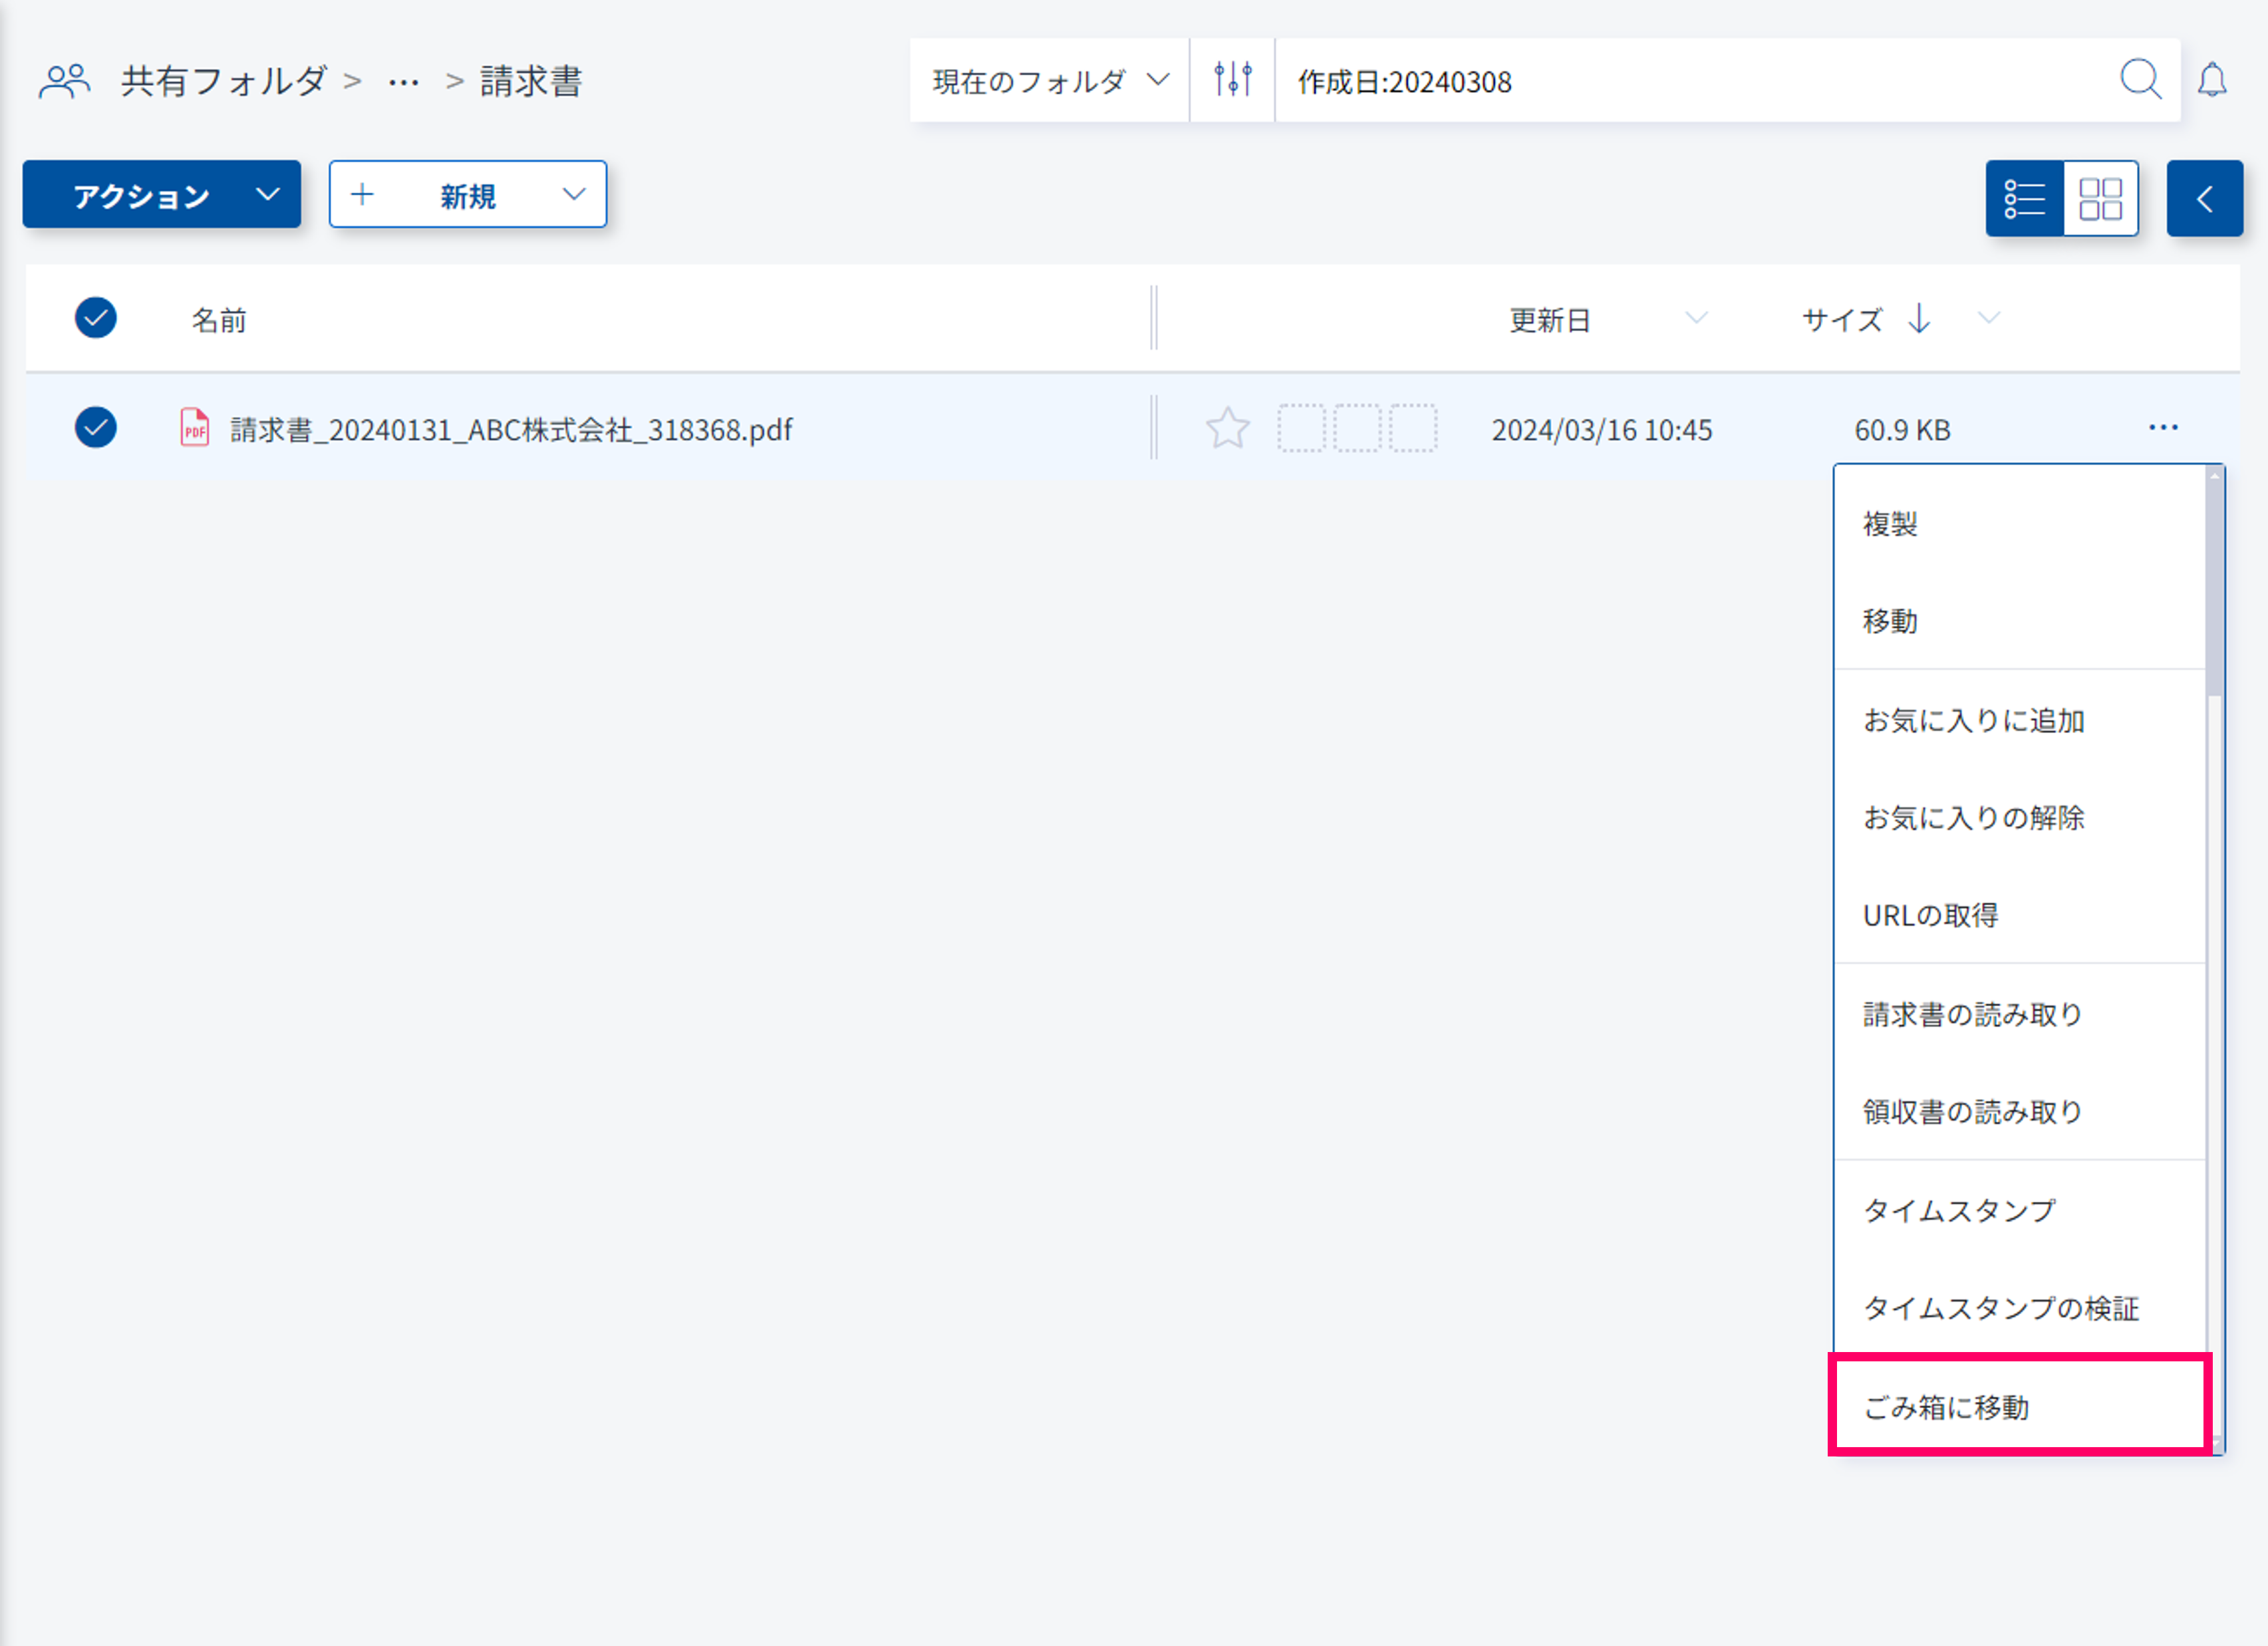Screen dimensions: 2268x1646
Task: Switch to grid view icon
Action: pyautogui.click(x=2100, y=198)
